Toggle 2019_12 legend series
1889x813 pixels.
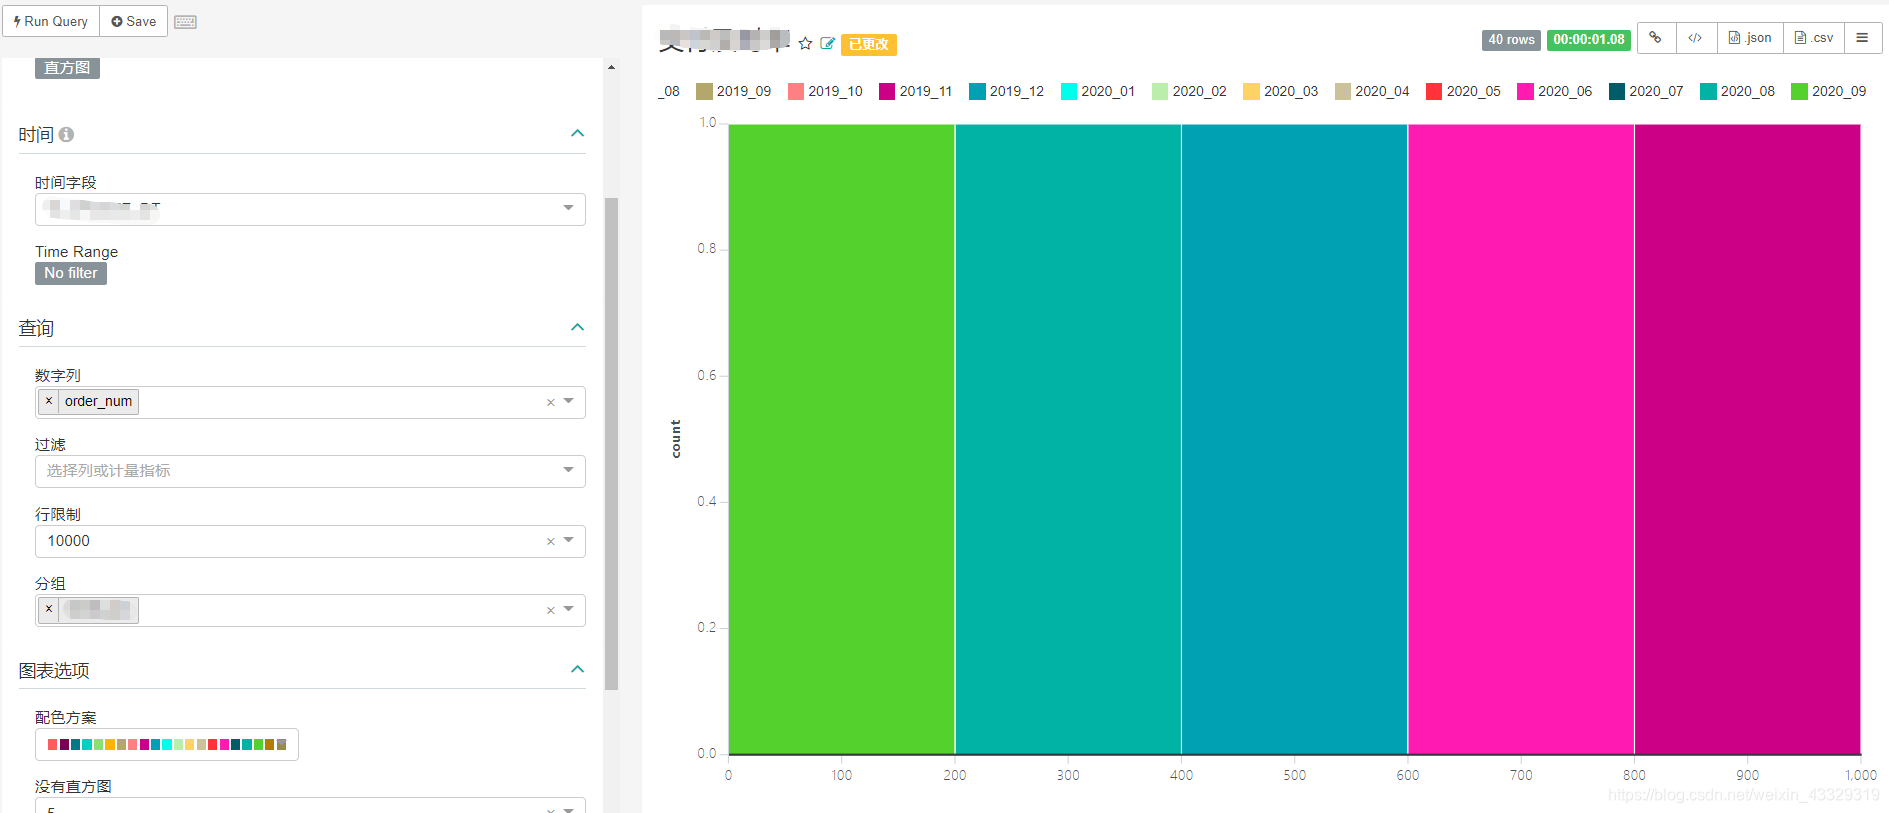[x=1007, y=91]
